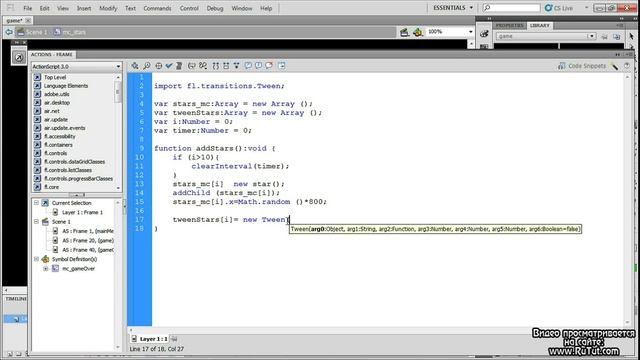
Task: Apply block comment icon
Action: tap(248, 66)
